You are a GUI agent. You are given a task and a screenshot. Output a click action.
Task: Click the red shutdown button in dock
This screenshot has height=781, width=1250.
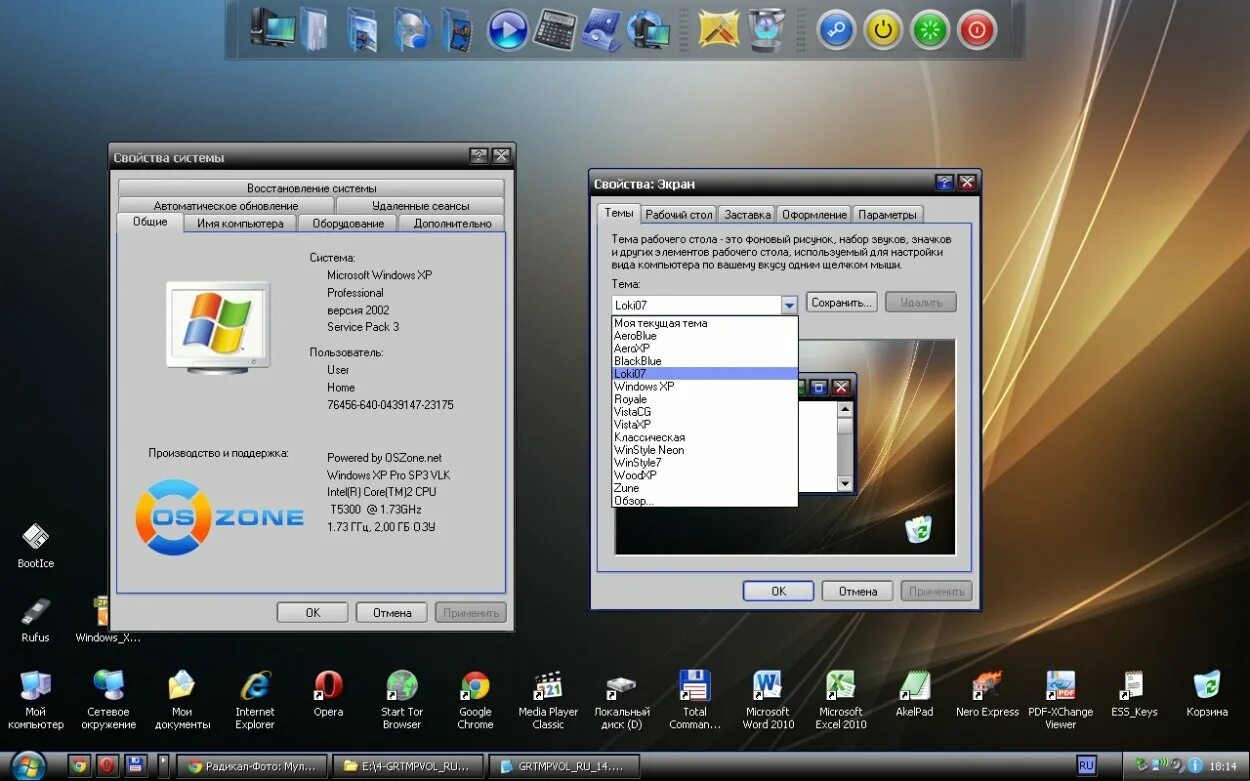[x=977, y=30]
